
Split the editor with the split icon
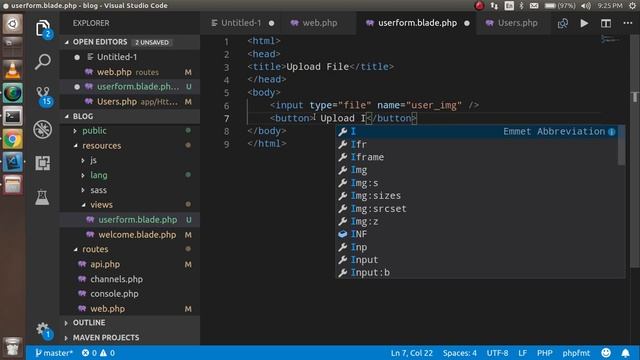[606, 23]
